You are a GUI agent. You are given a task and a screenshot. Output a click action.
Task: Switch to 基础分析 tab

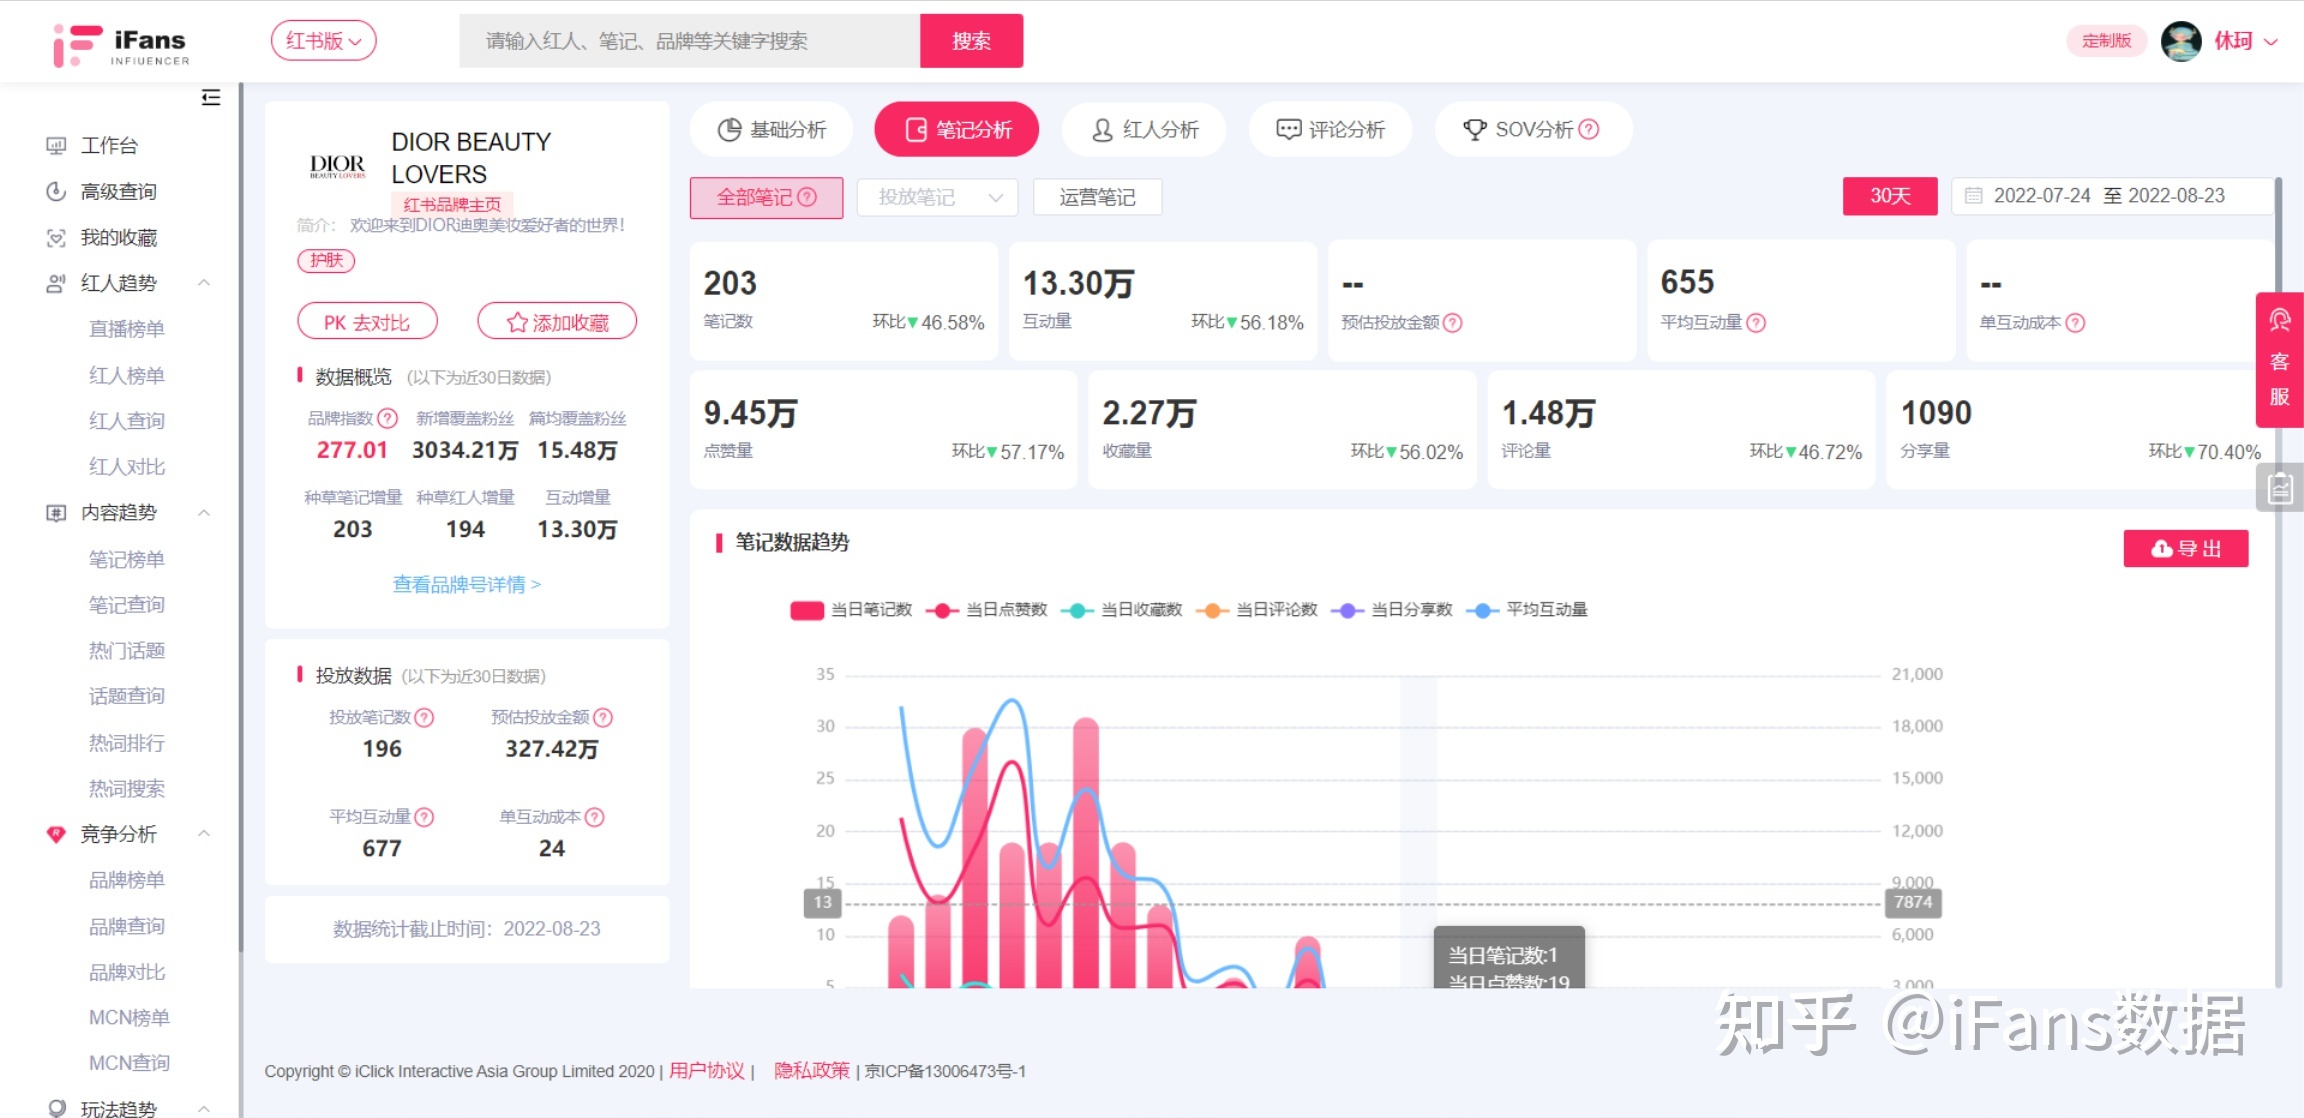point(771,129)
